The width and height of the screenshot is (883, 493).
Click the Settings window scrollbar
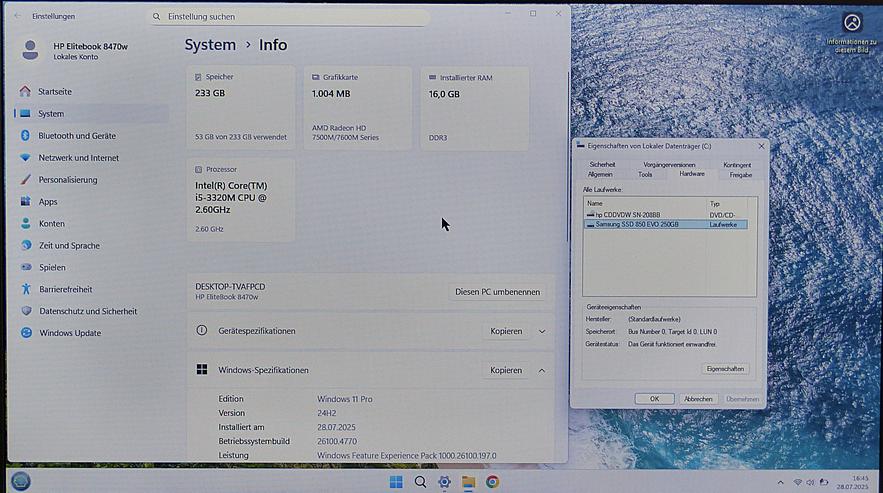coord(567,158)
